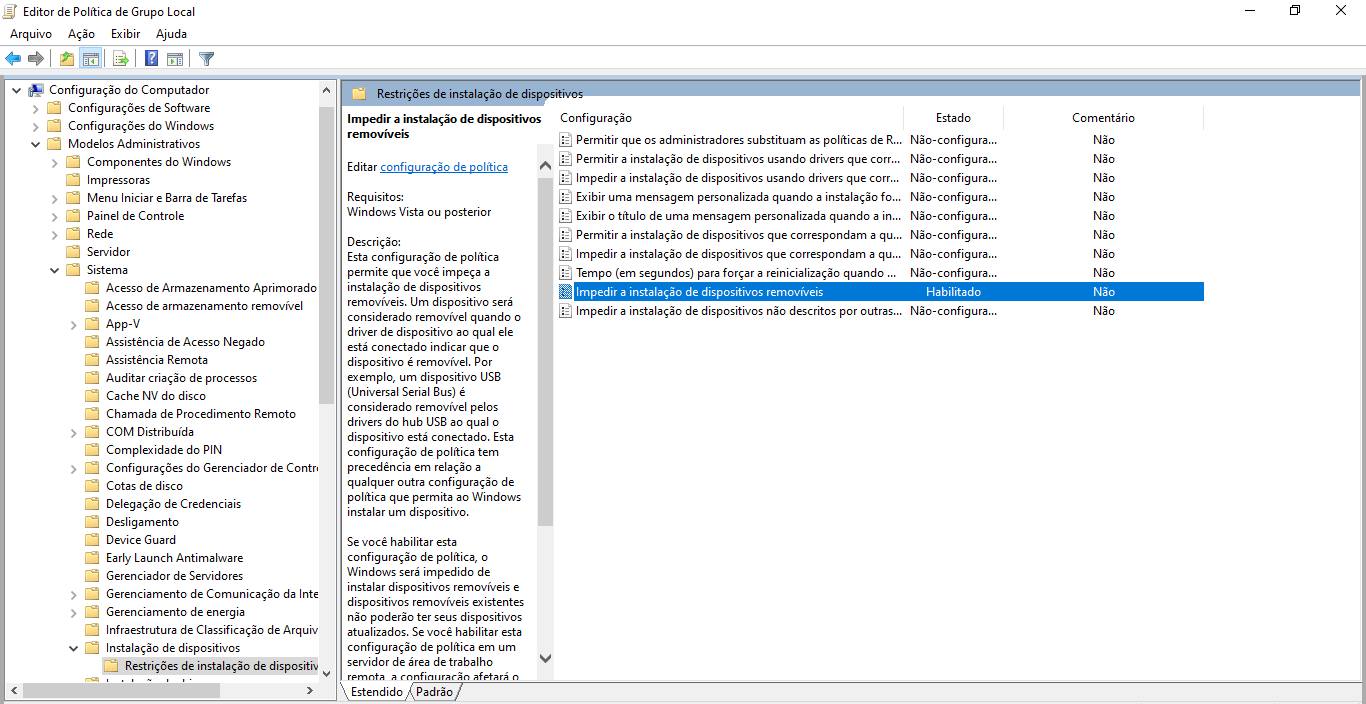Click the description pane scrollbar down arrow
The width and height of the screenshot is (1366, 704).
tap(545, 658)
